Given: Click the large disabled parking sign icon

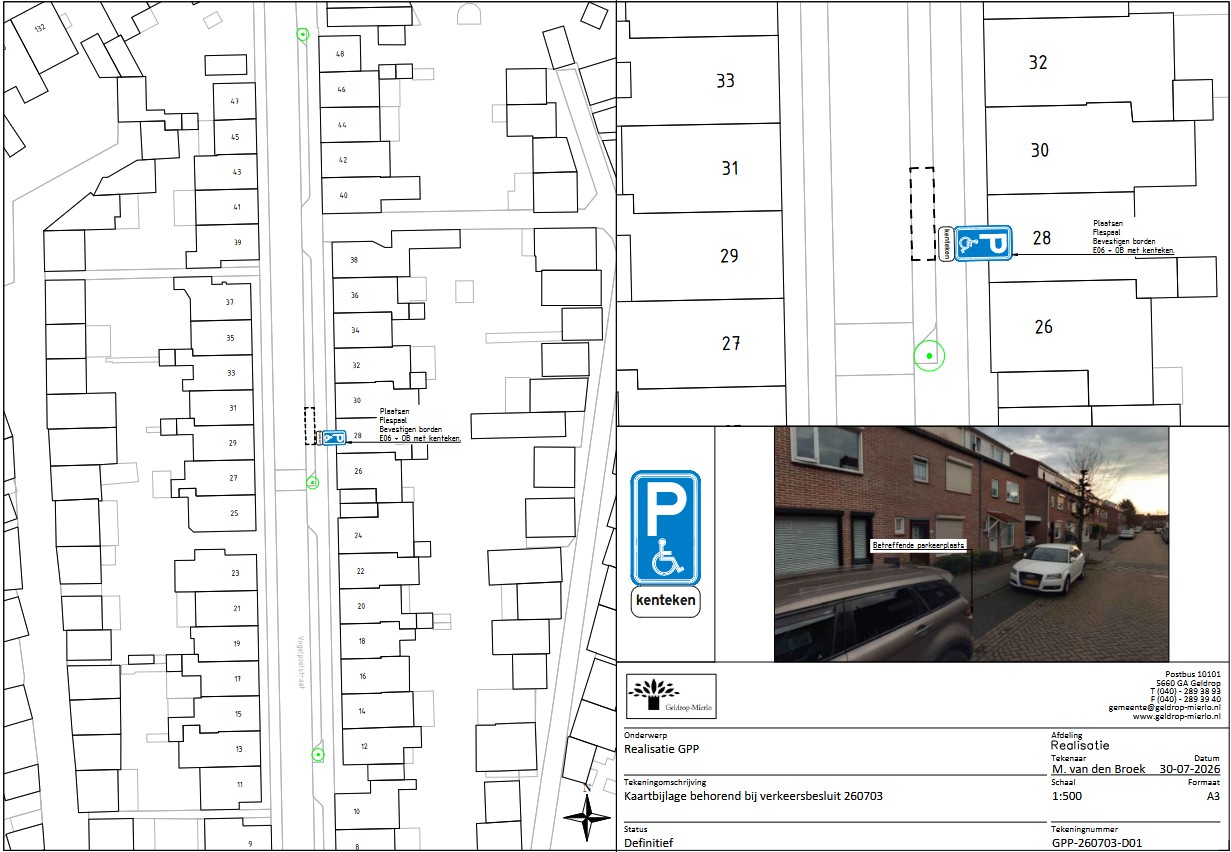Looking at the screenshot, I should 665,528.
